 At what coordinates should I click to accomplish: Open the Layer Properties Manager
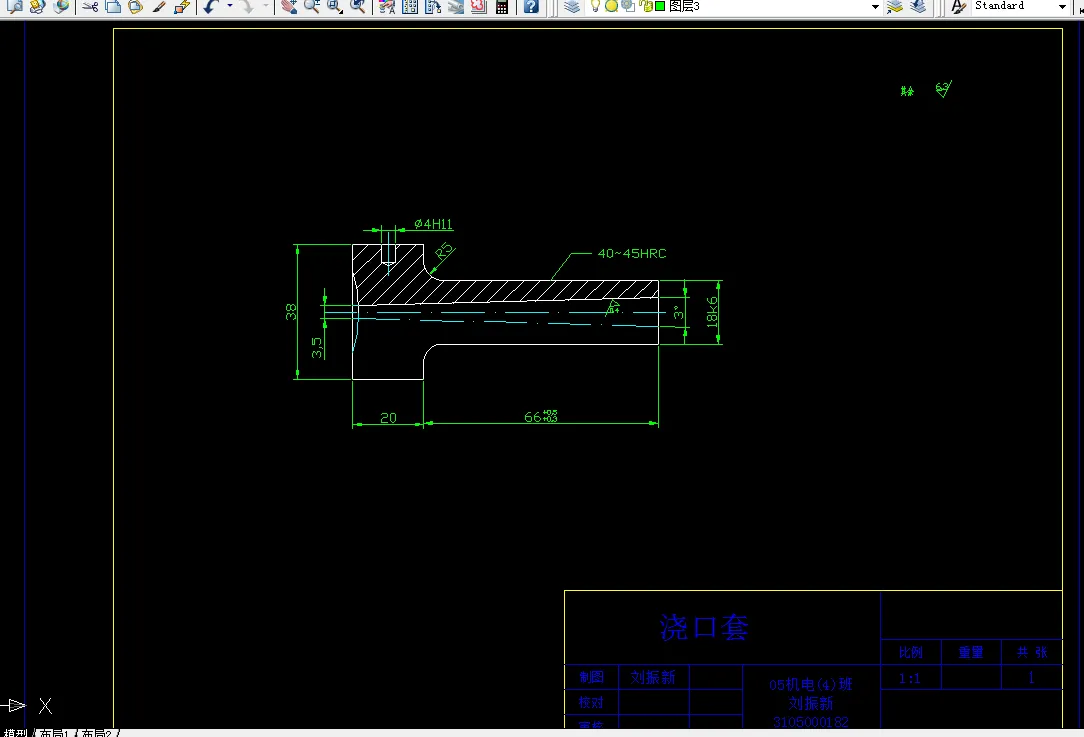[x=572, y=7]
